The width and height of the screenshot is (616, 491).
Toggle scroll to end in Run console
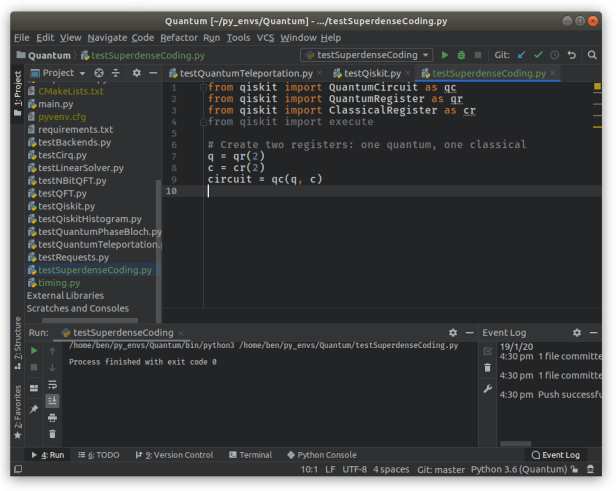point(53,401)
